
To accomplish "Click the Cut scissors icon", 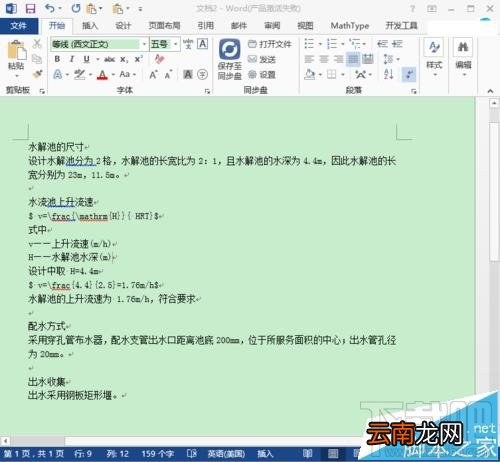I will [x=37, y=44].
